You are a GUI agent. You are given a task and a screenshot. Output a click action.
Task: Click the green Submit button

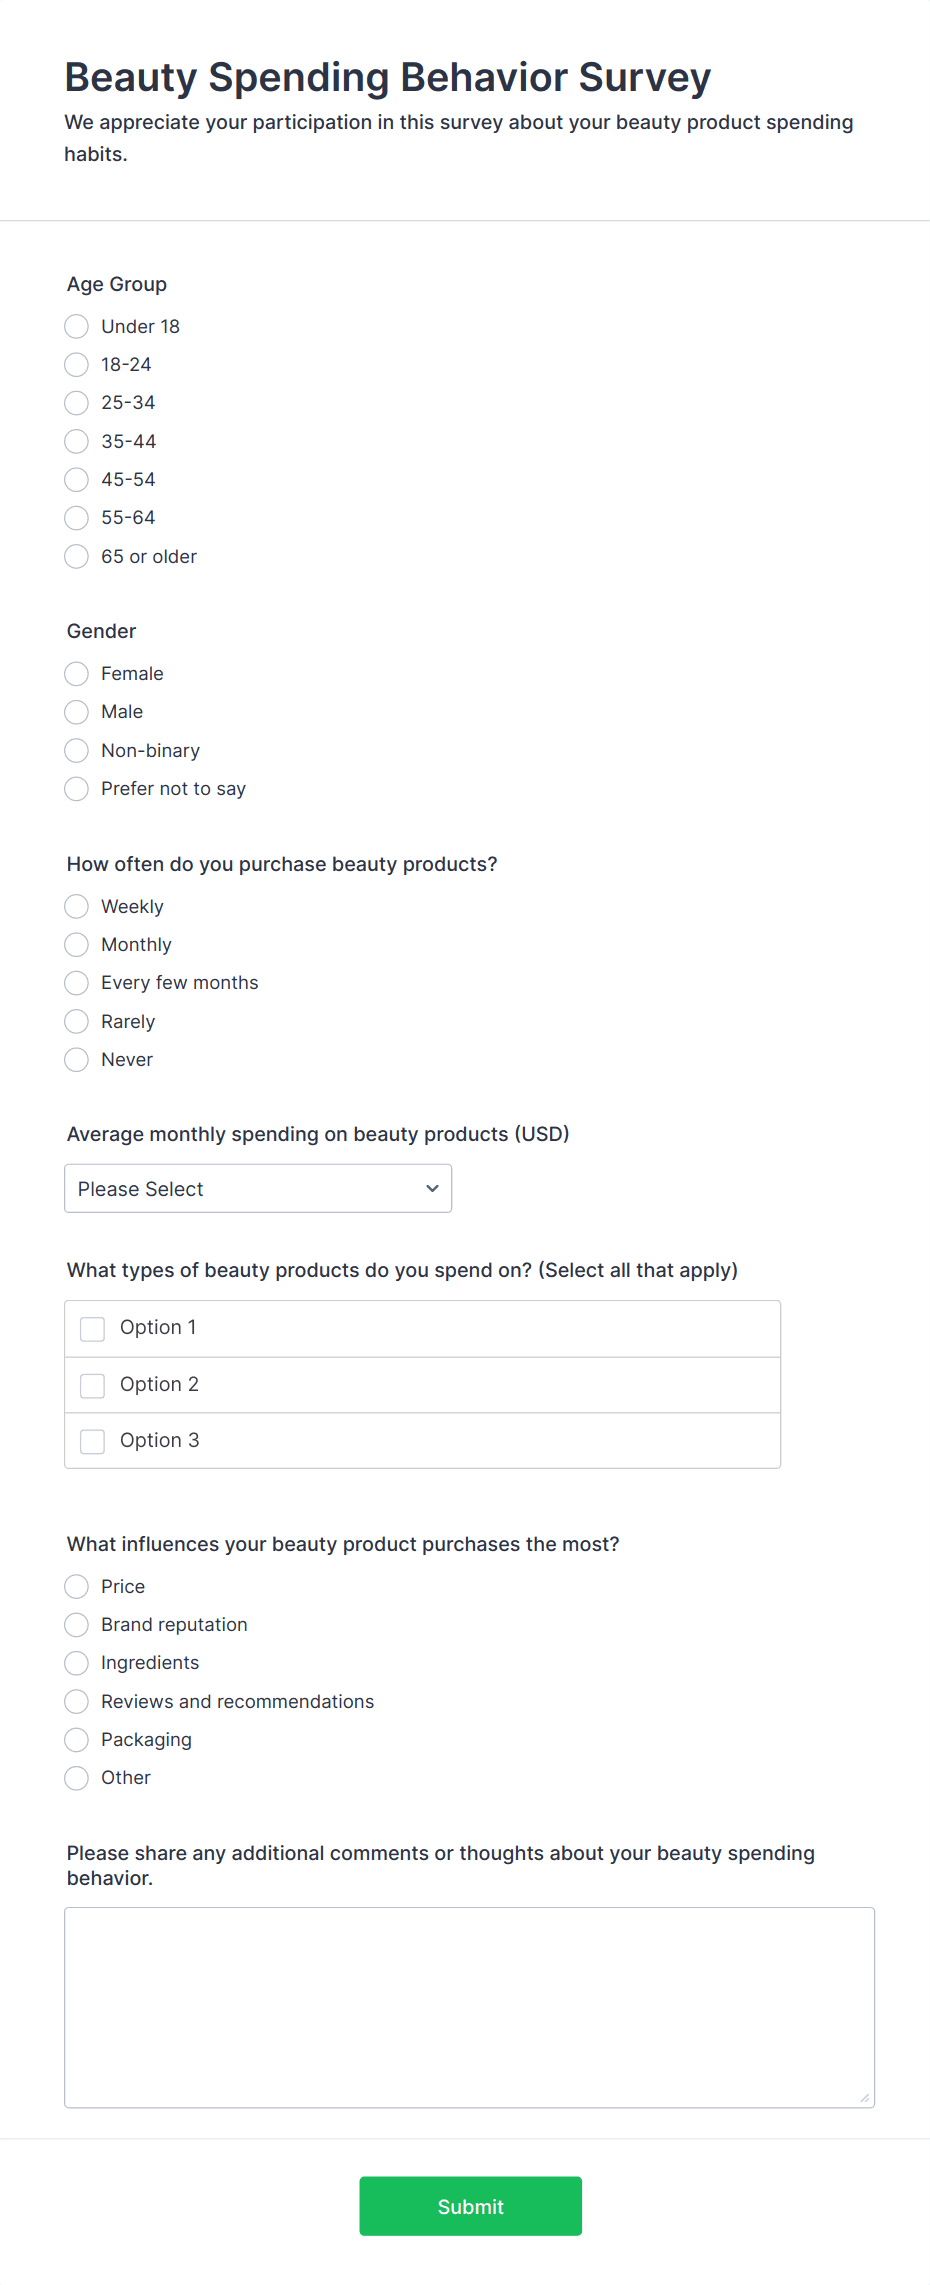point(470,2206)
